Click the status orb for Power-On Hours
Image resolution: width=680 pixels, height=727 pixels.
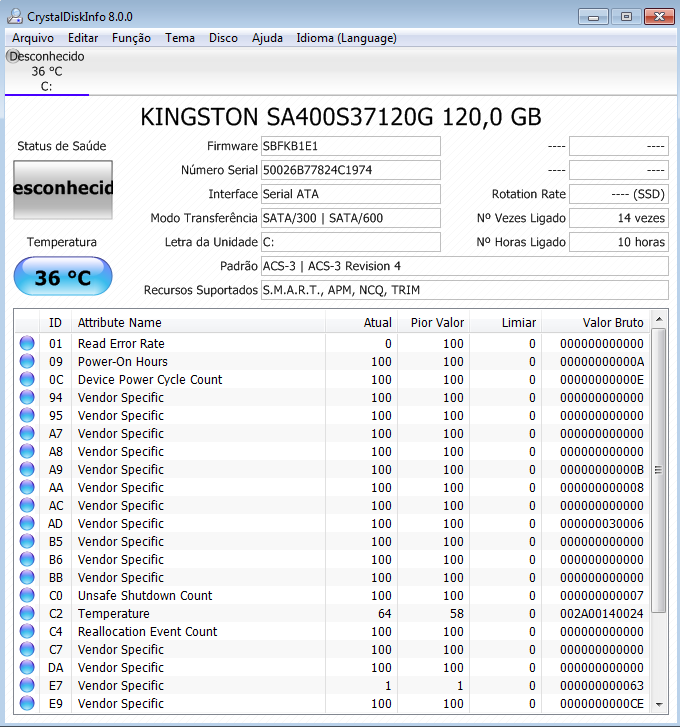tap(27, 361)
